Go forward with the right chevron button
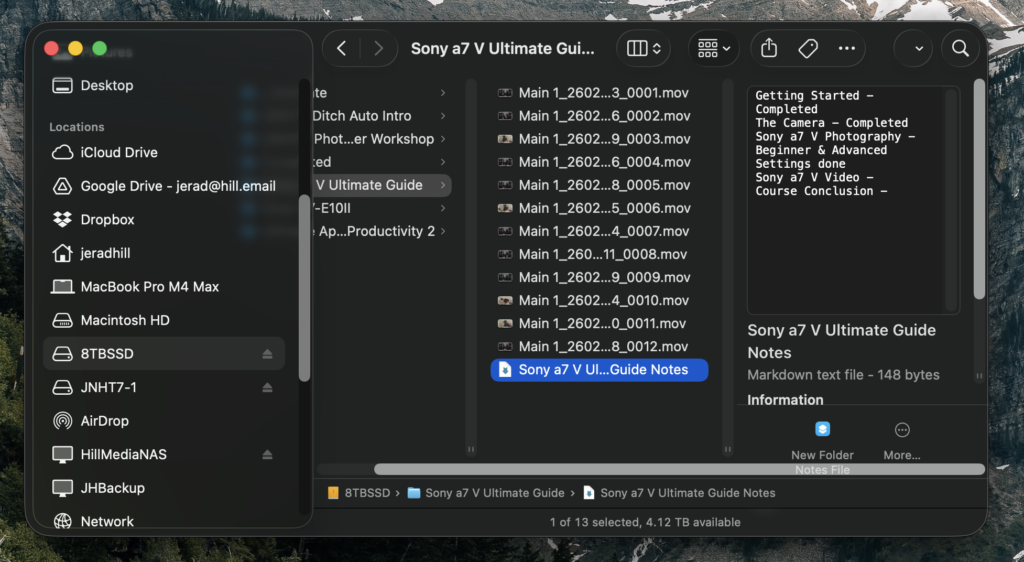1024x562 pixels. [378, 48]
